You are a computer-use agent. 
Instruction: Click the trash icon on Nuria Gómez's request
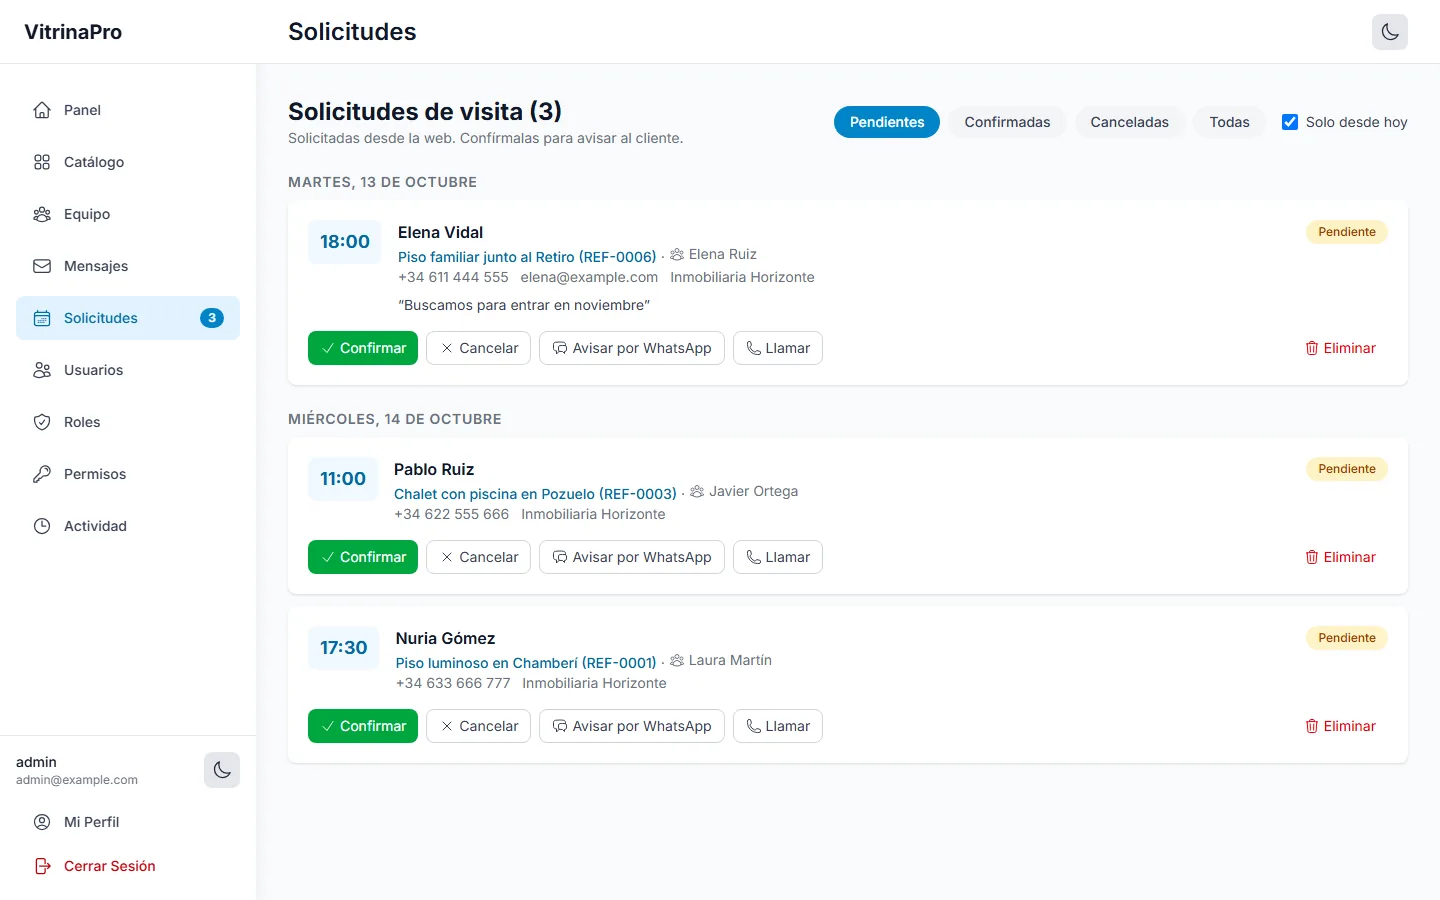[1312, 726]
